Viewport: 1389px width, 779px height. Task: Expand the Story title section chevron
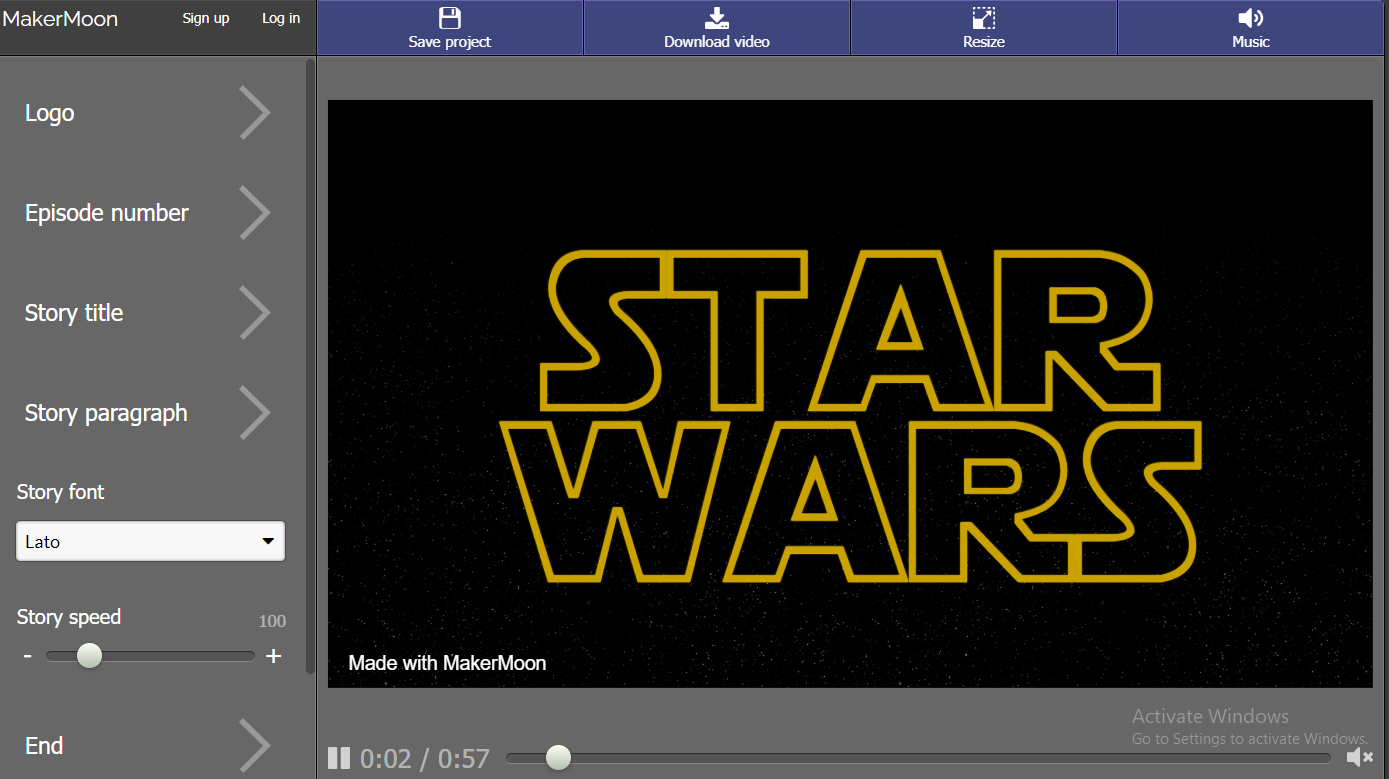pos(255,313)
